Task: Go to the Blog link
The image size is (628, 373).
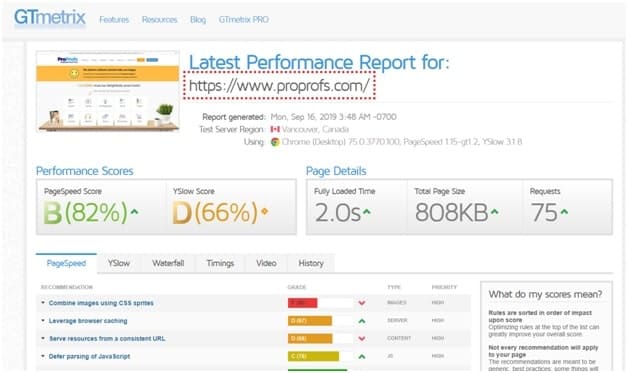Action: pyautogui.click(x=198, y=20)
